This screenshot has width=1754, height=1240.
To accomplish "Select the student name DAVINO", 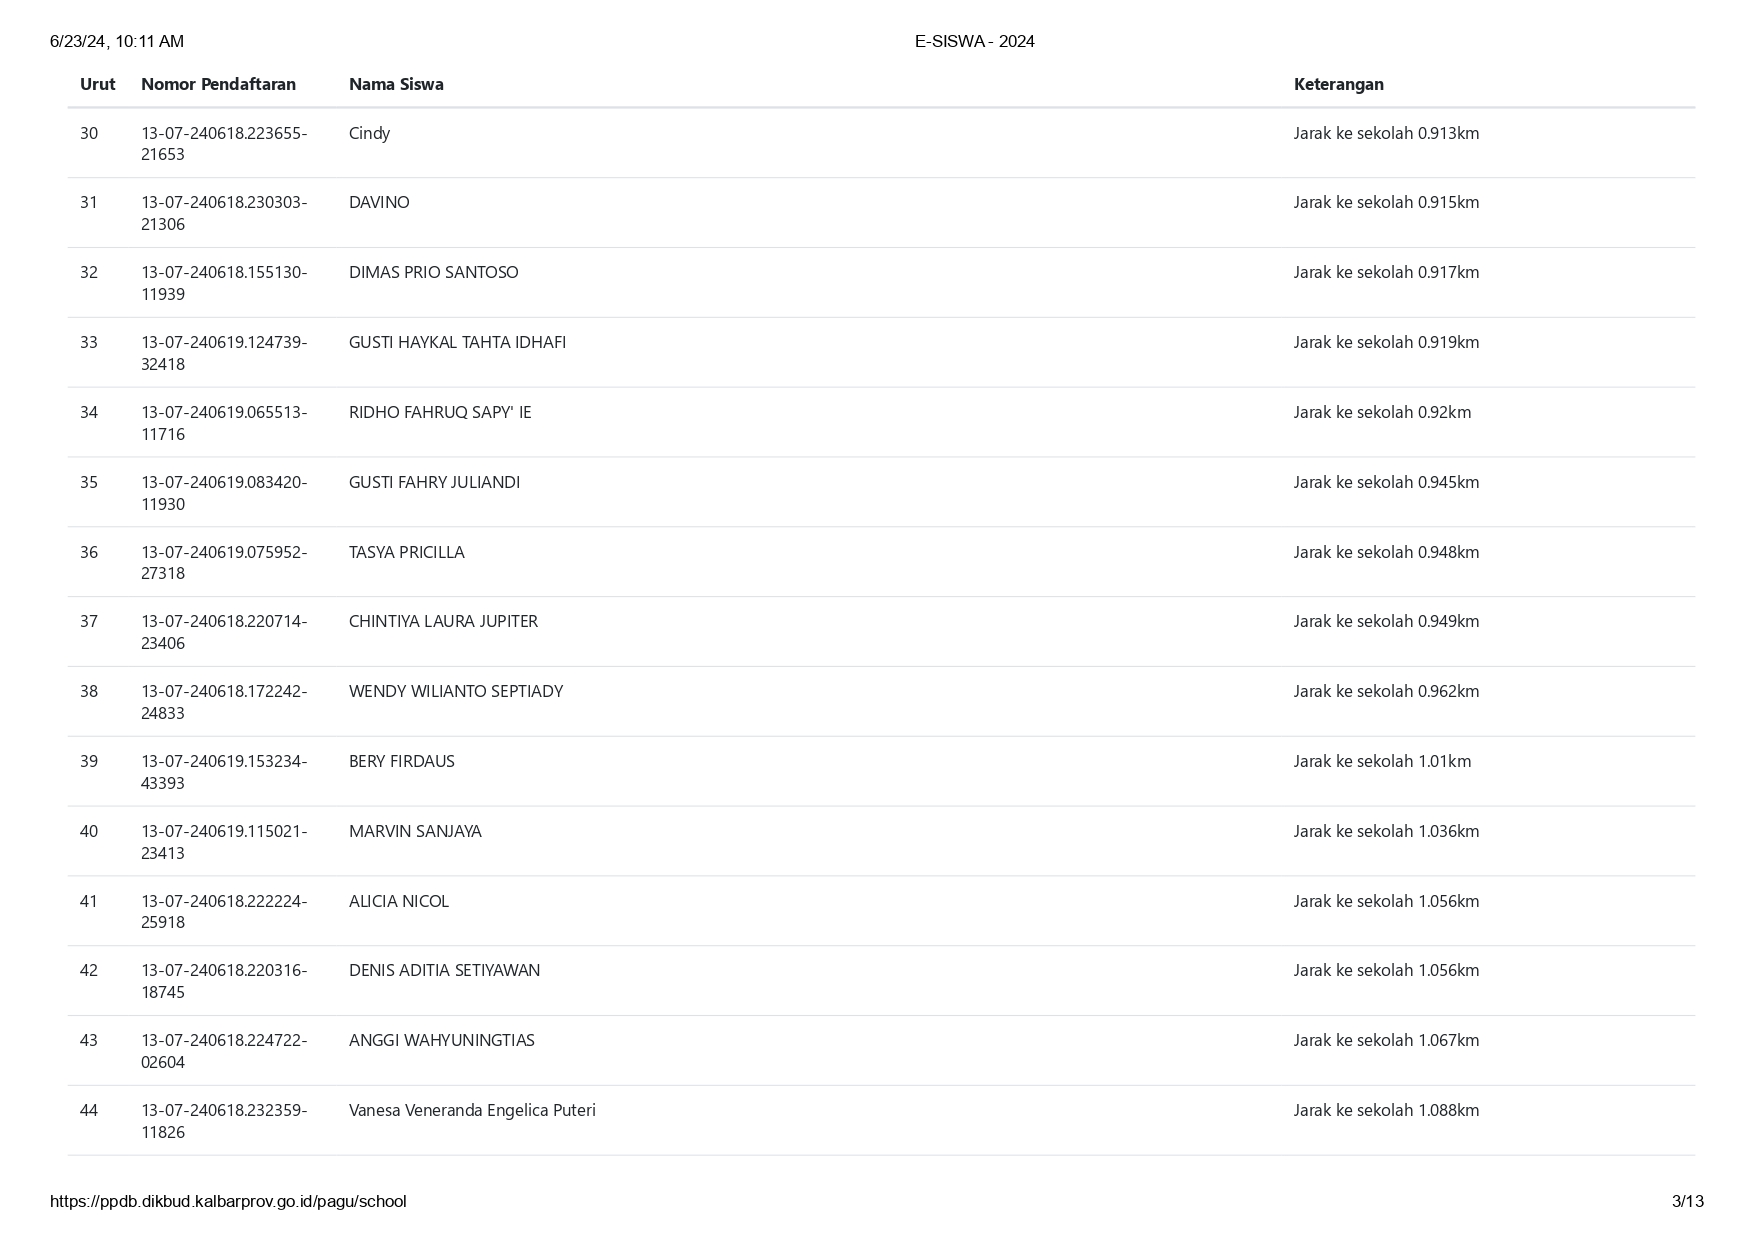I will point(379,202).
